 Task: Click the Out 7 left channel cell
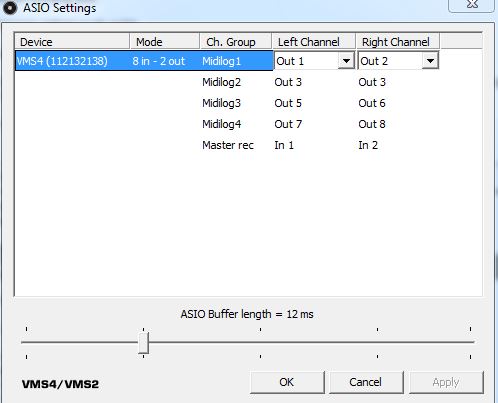pyautogui.click(x=288, y=124)
